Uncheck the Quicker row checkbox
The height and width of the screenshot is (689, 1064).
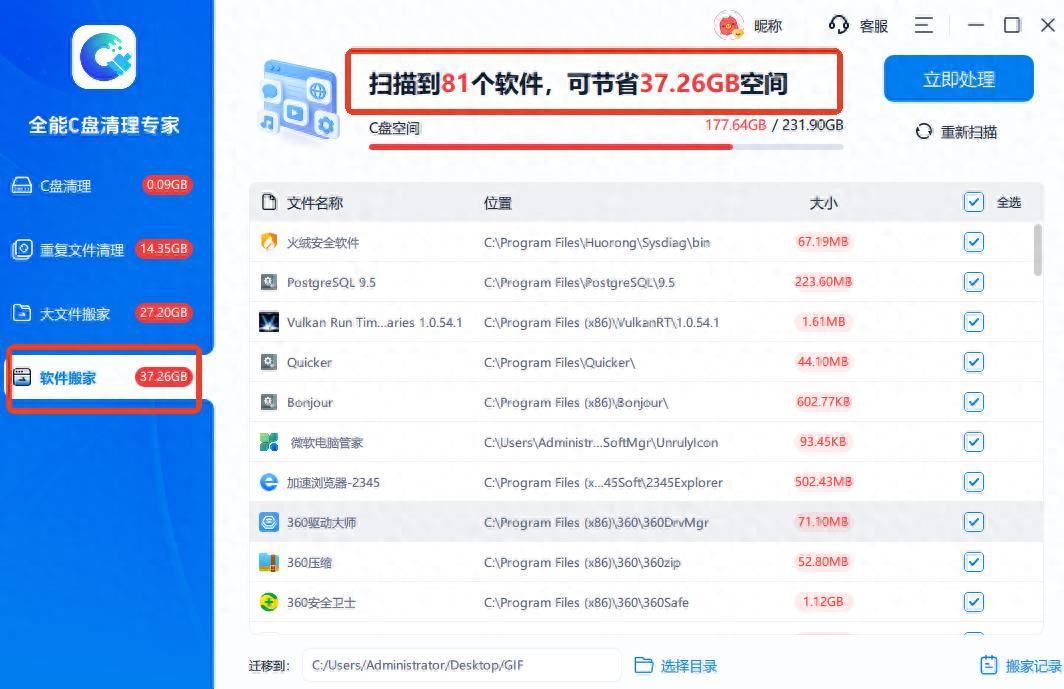coord(974,362)
